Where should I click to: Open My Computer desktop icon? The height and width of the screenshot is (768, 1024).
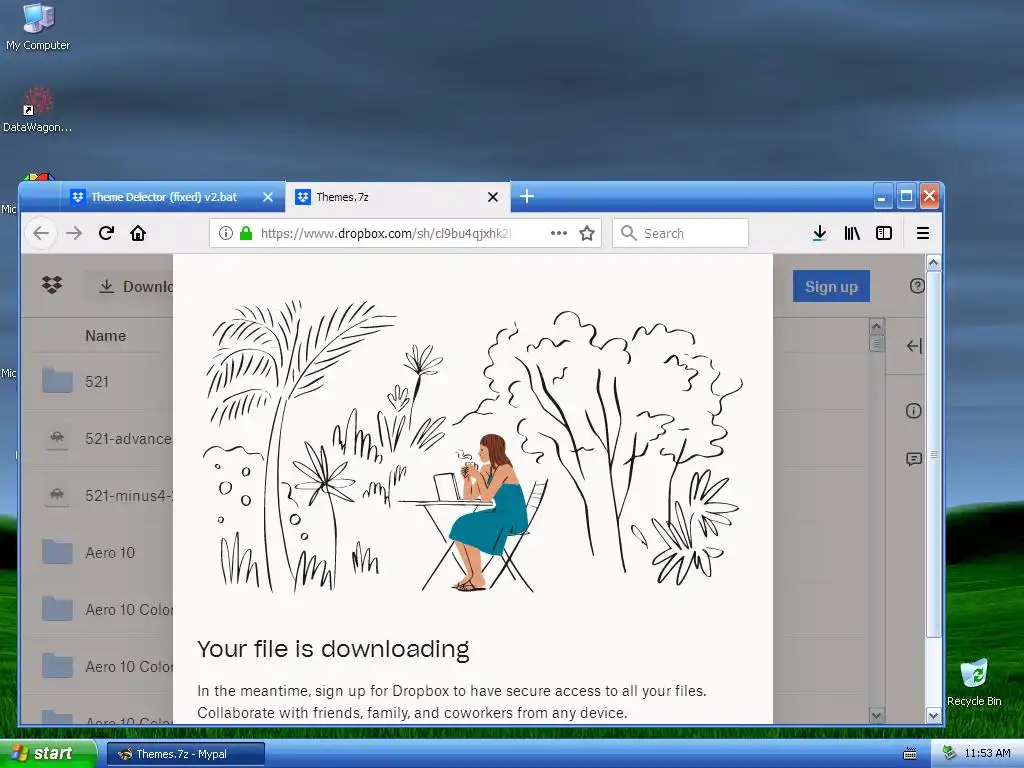(x=38, y=27)
